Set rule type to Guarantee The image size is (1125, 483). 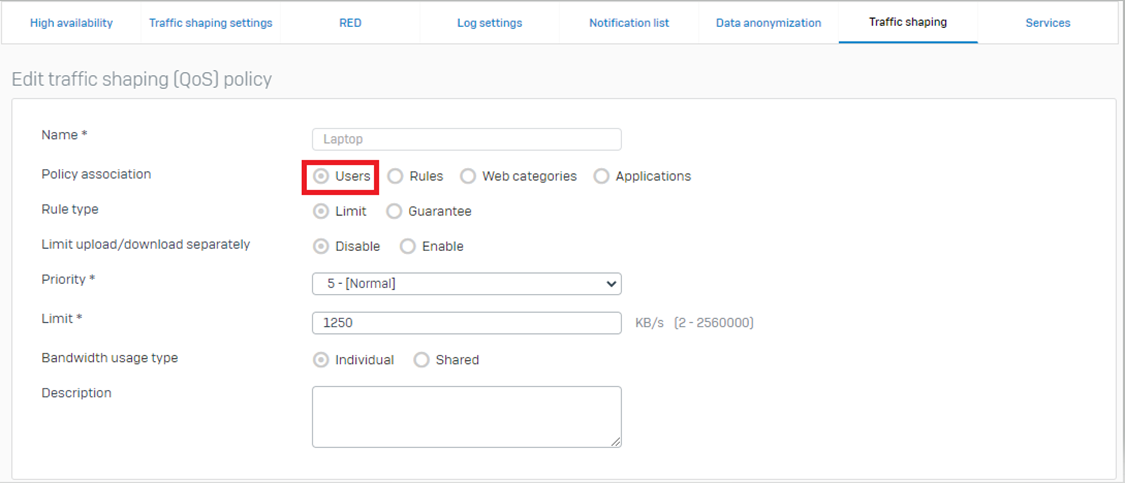point(394,211)
